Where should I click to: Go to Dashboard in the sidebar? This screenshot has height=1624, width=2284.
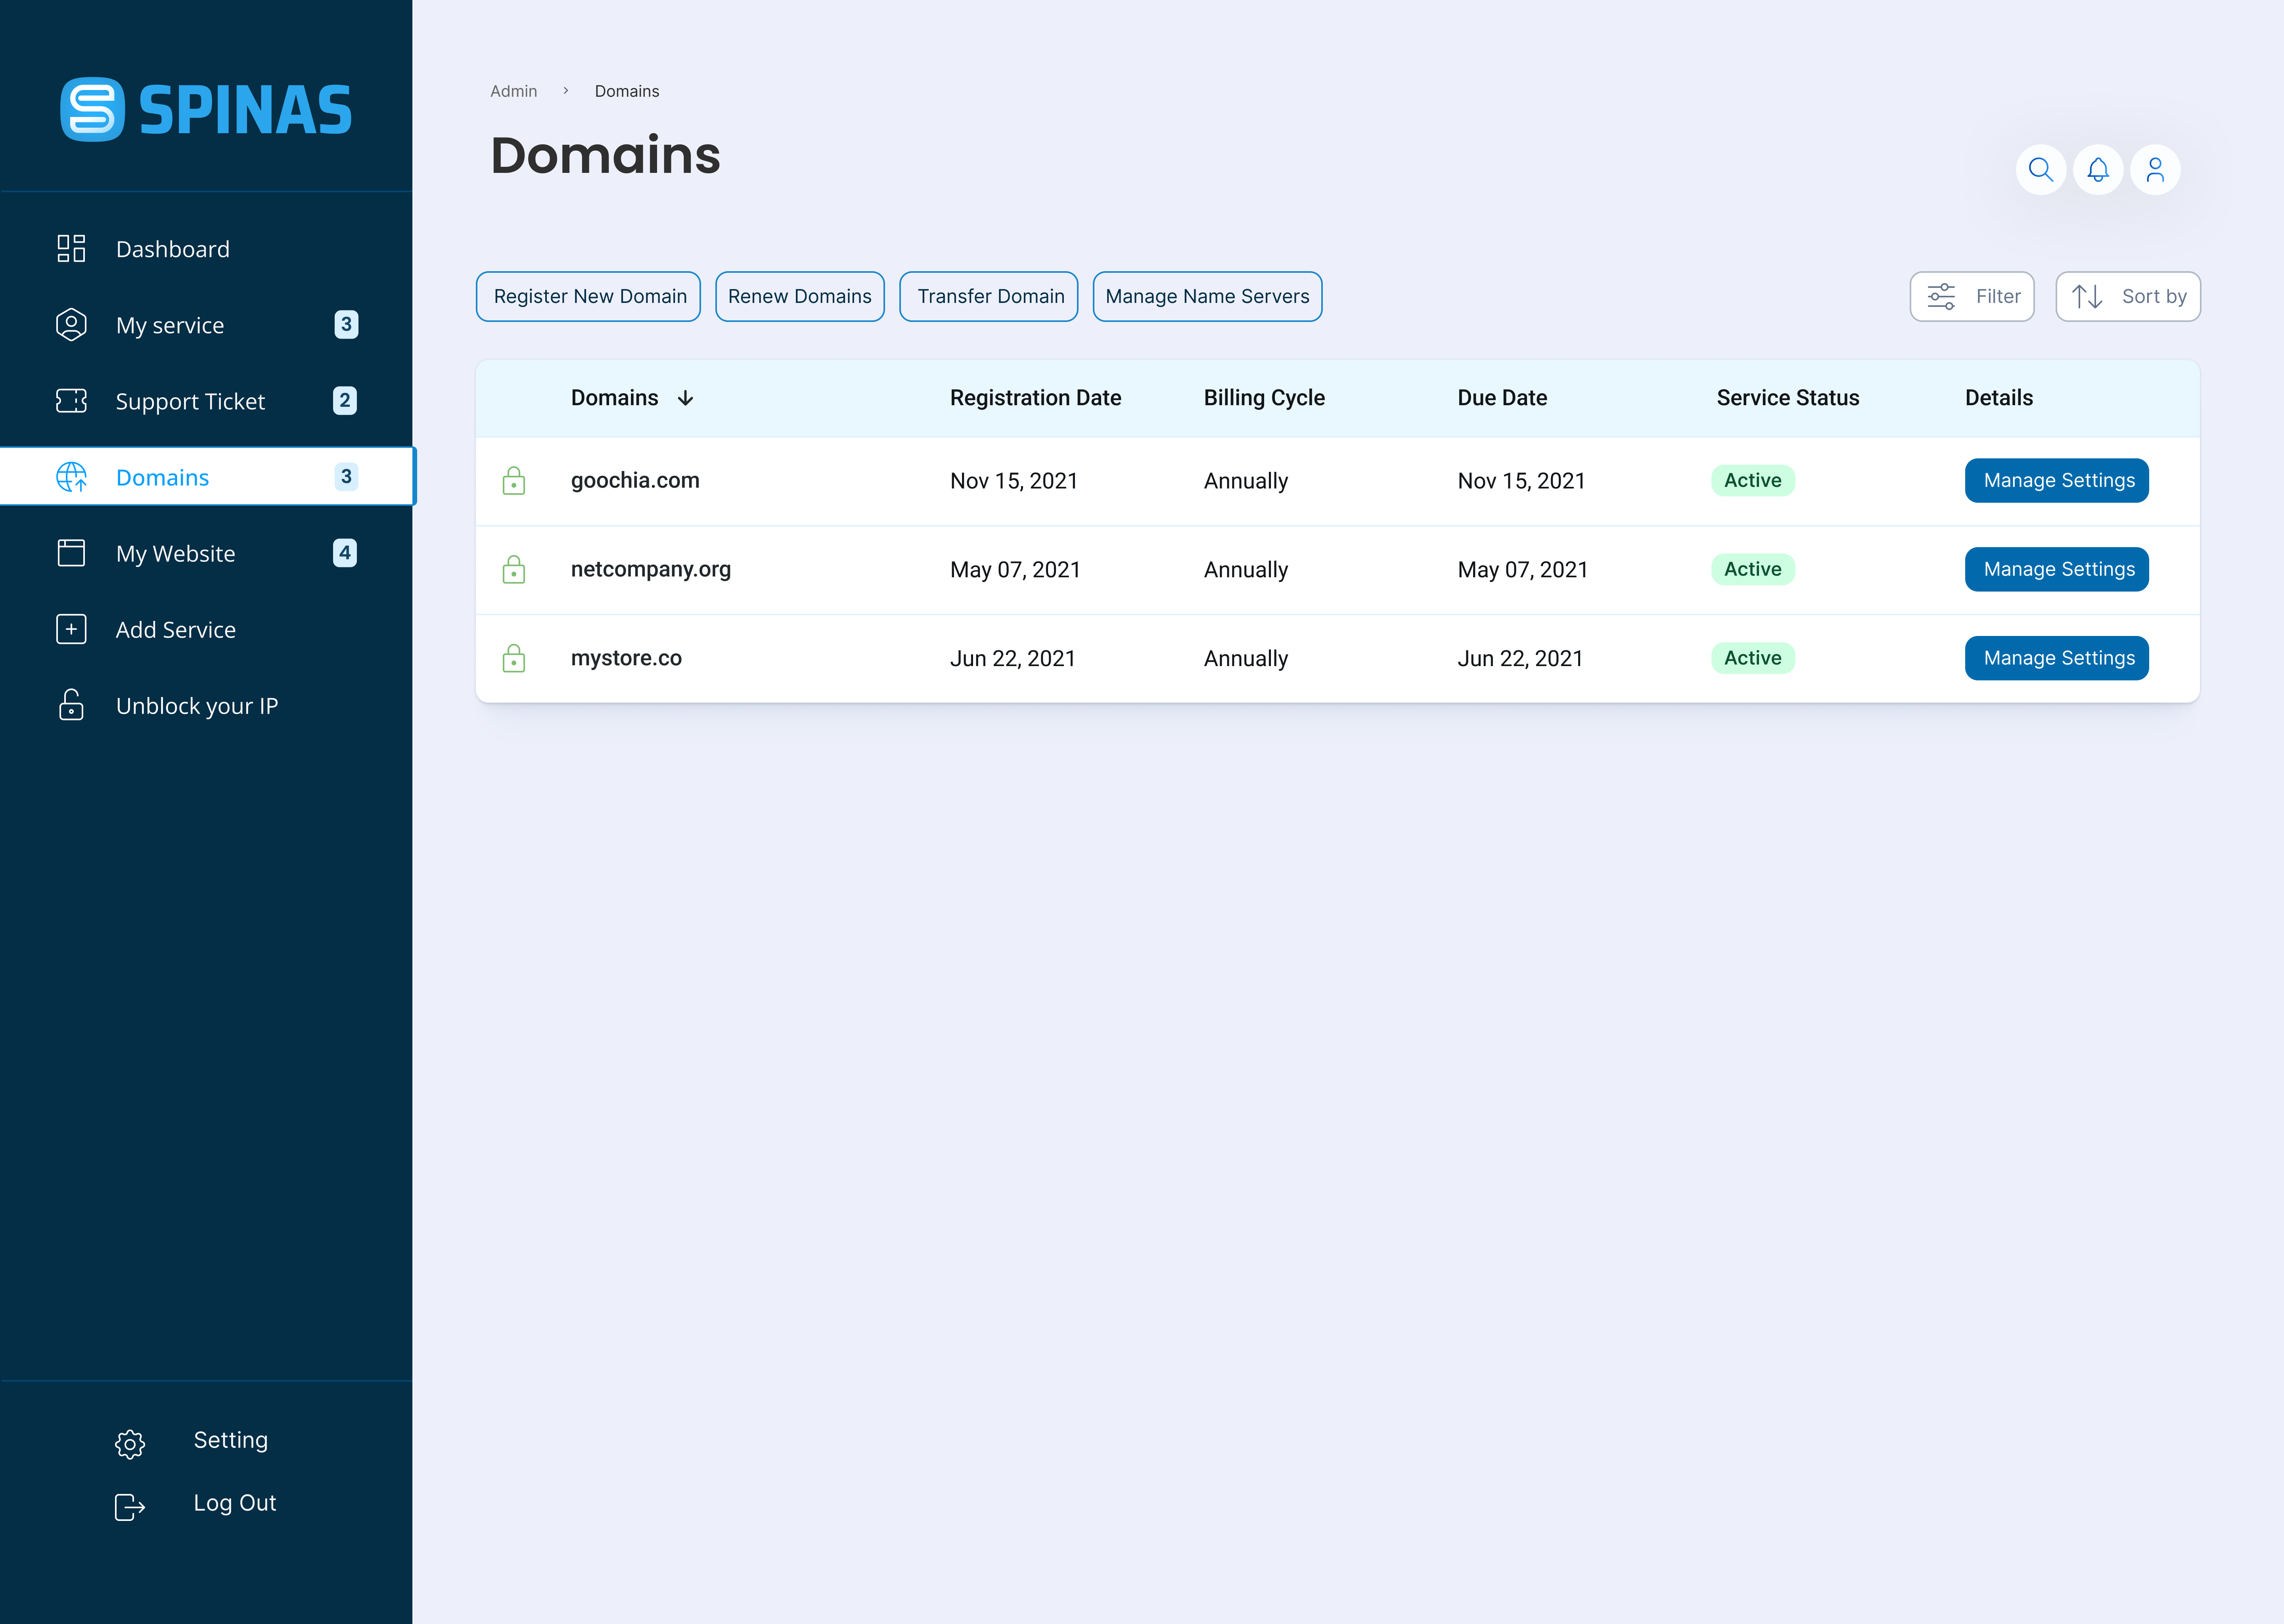[x=172, y=249]
